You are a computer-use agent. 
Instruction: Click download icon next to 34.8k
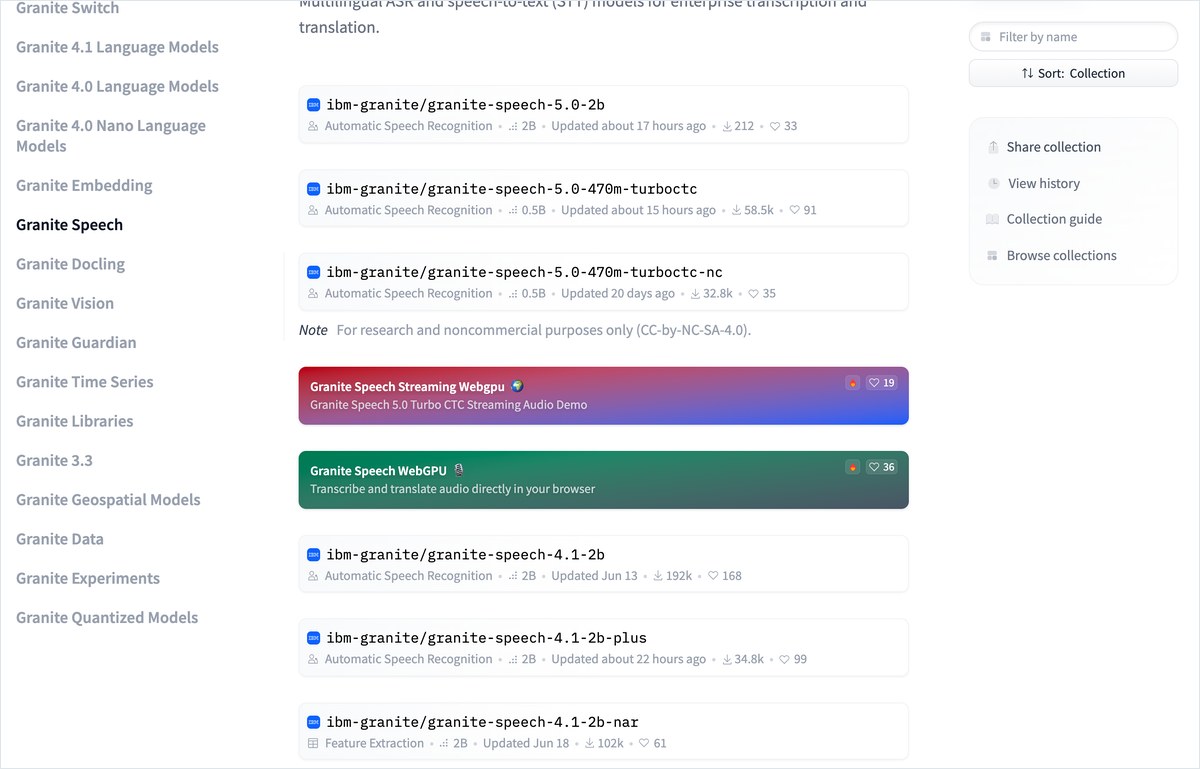pos(726,660)
